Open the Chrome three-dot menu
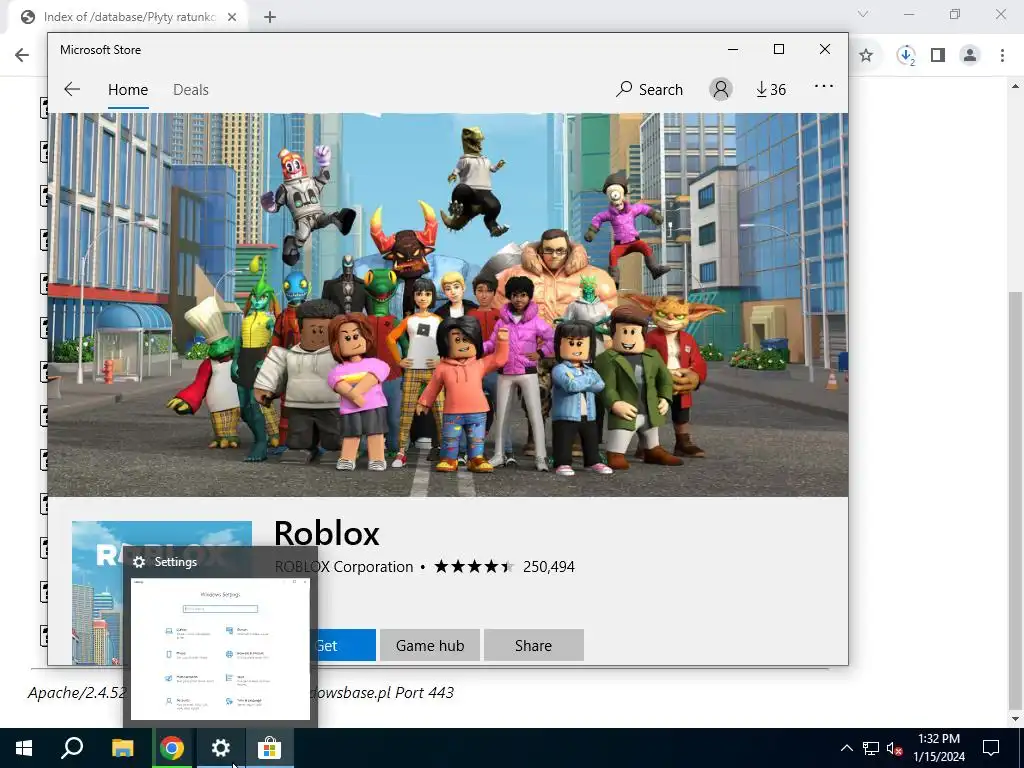This screenshot has width=1024, height=768. [1002, 56]
